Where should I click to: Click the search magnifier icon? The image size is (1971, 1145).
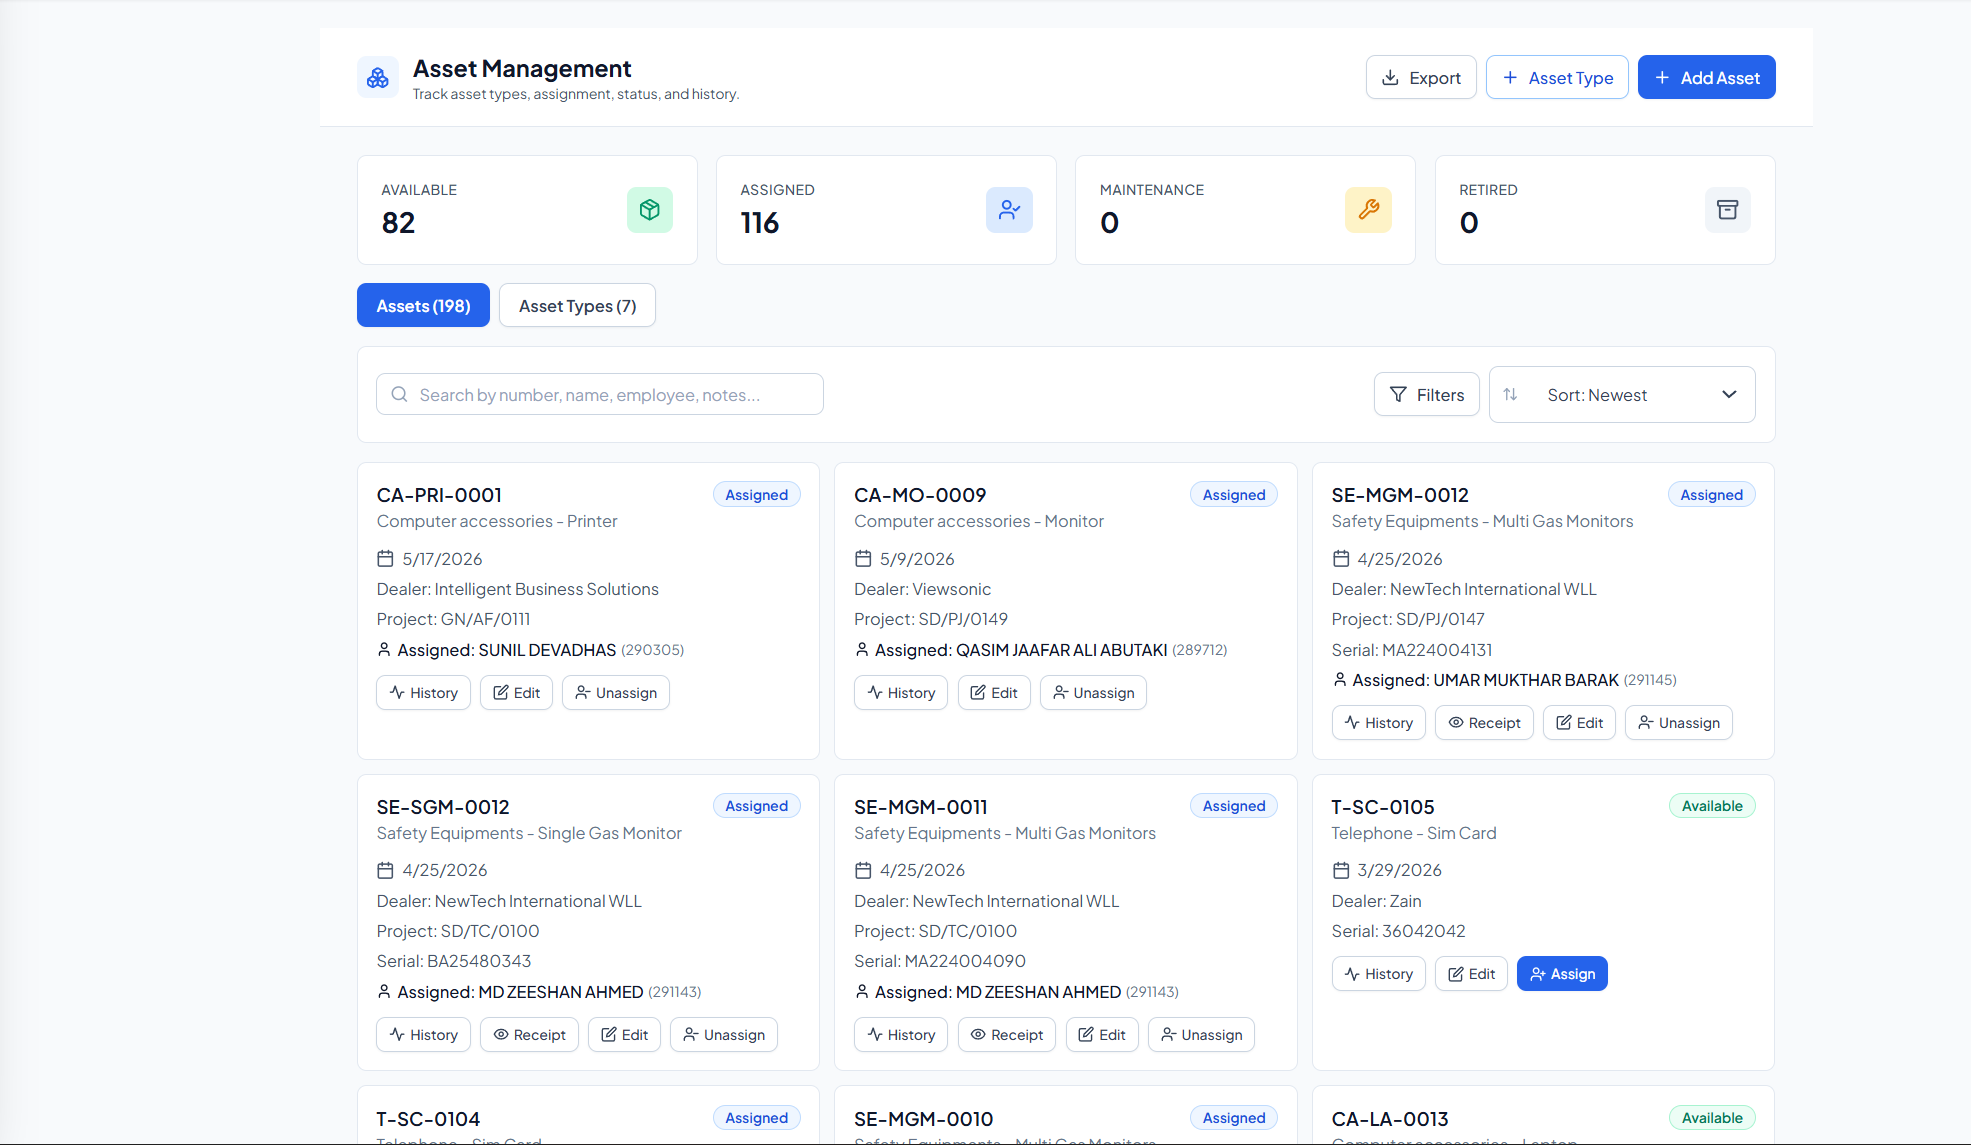tap(399, 394)
